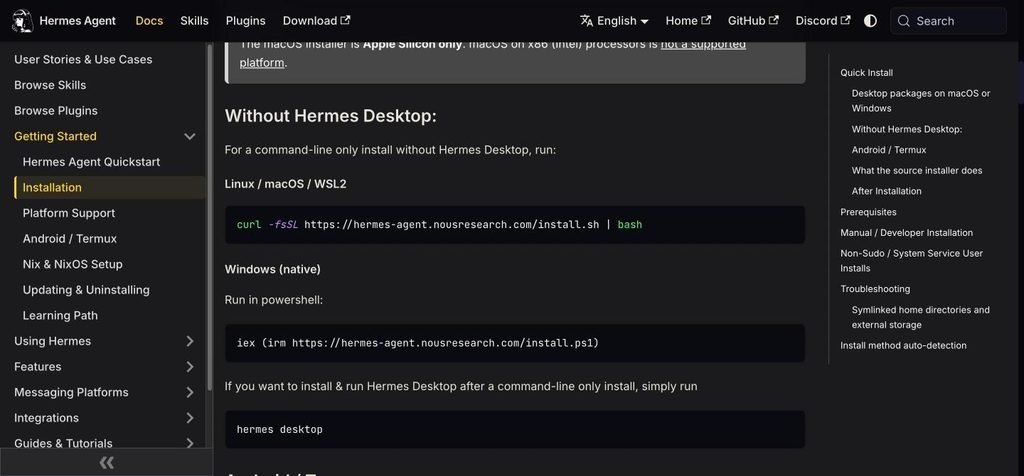The image size is (1024, 476).
Task: Jump to Quick Install in contents
Action: (867, 73)
